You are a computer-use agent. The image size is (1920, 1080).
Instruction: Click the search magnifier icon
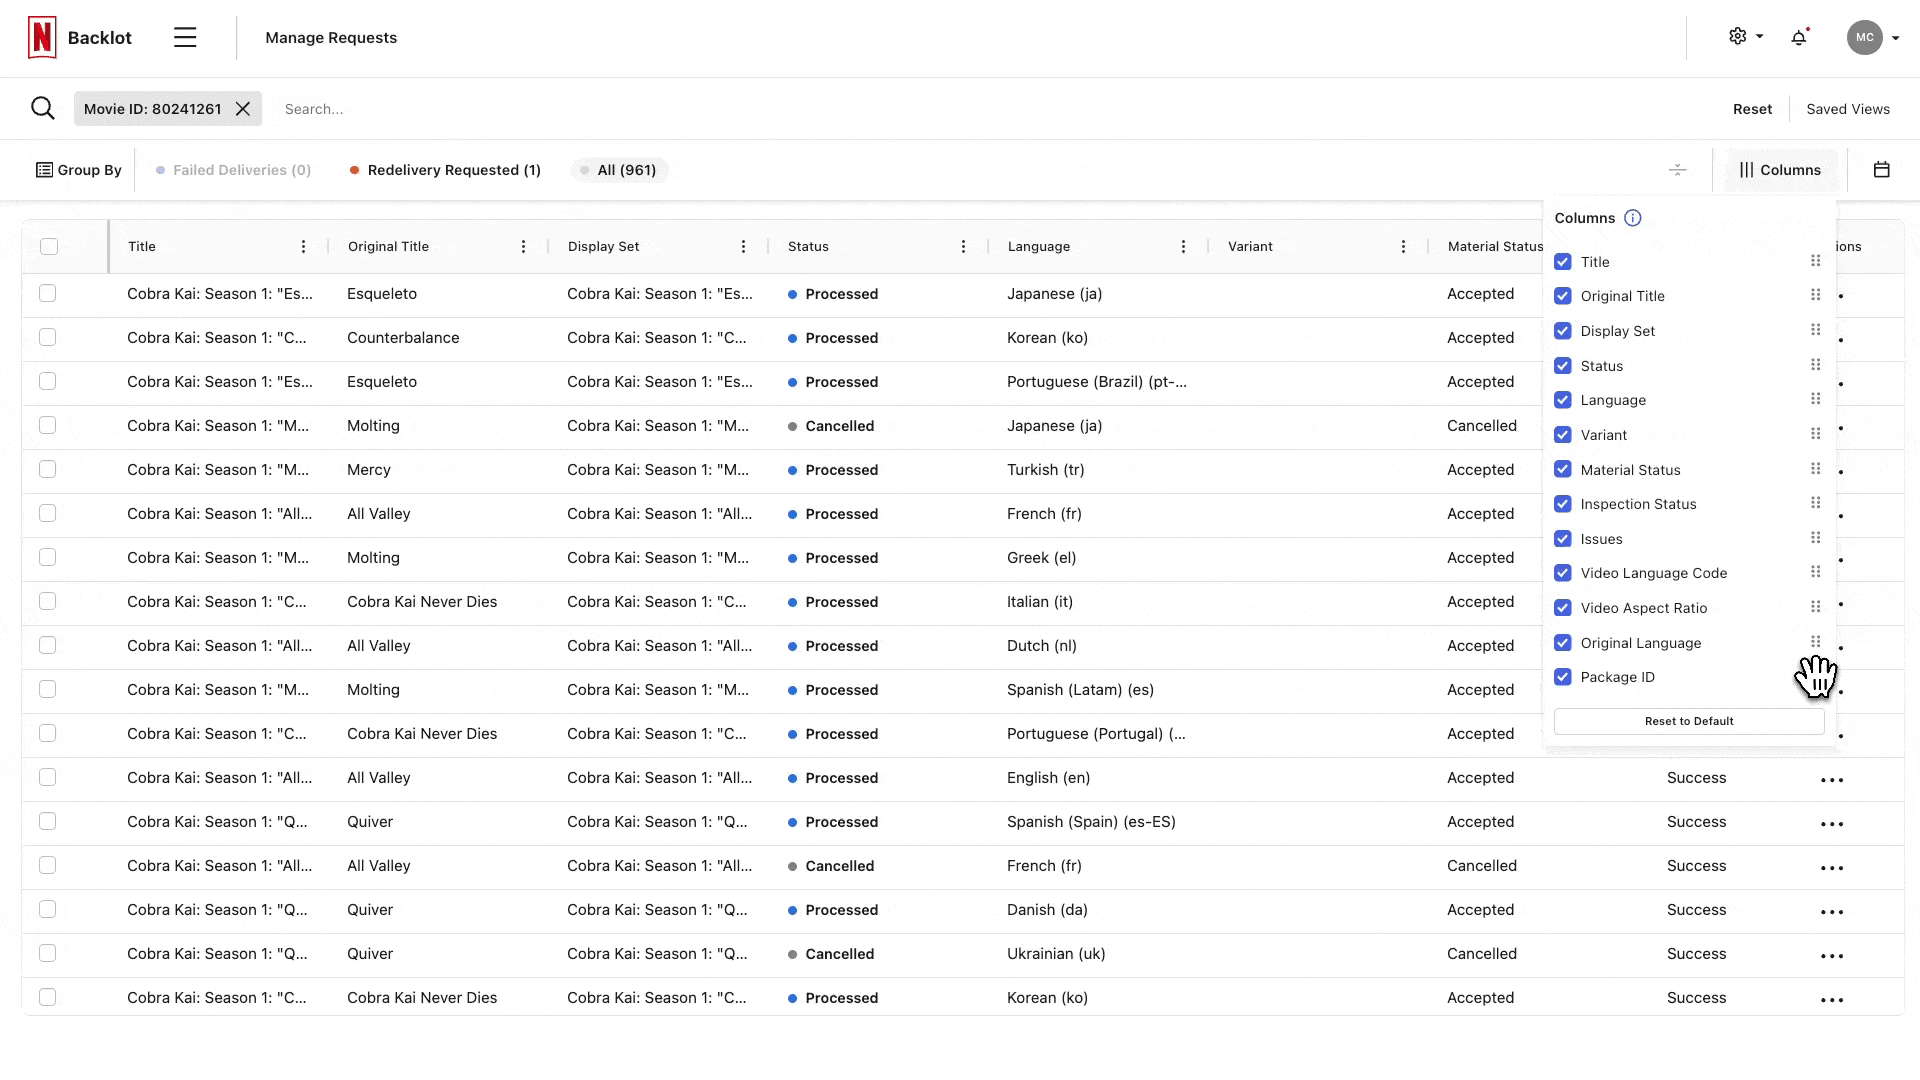(x=43, y=108)
